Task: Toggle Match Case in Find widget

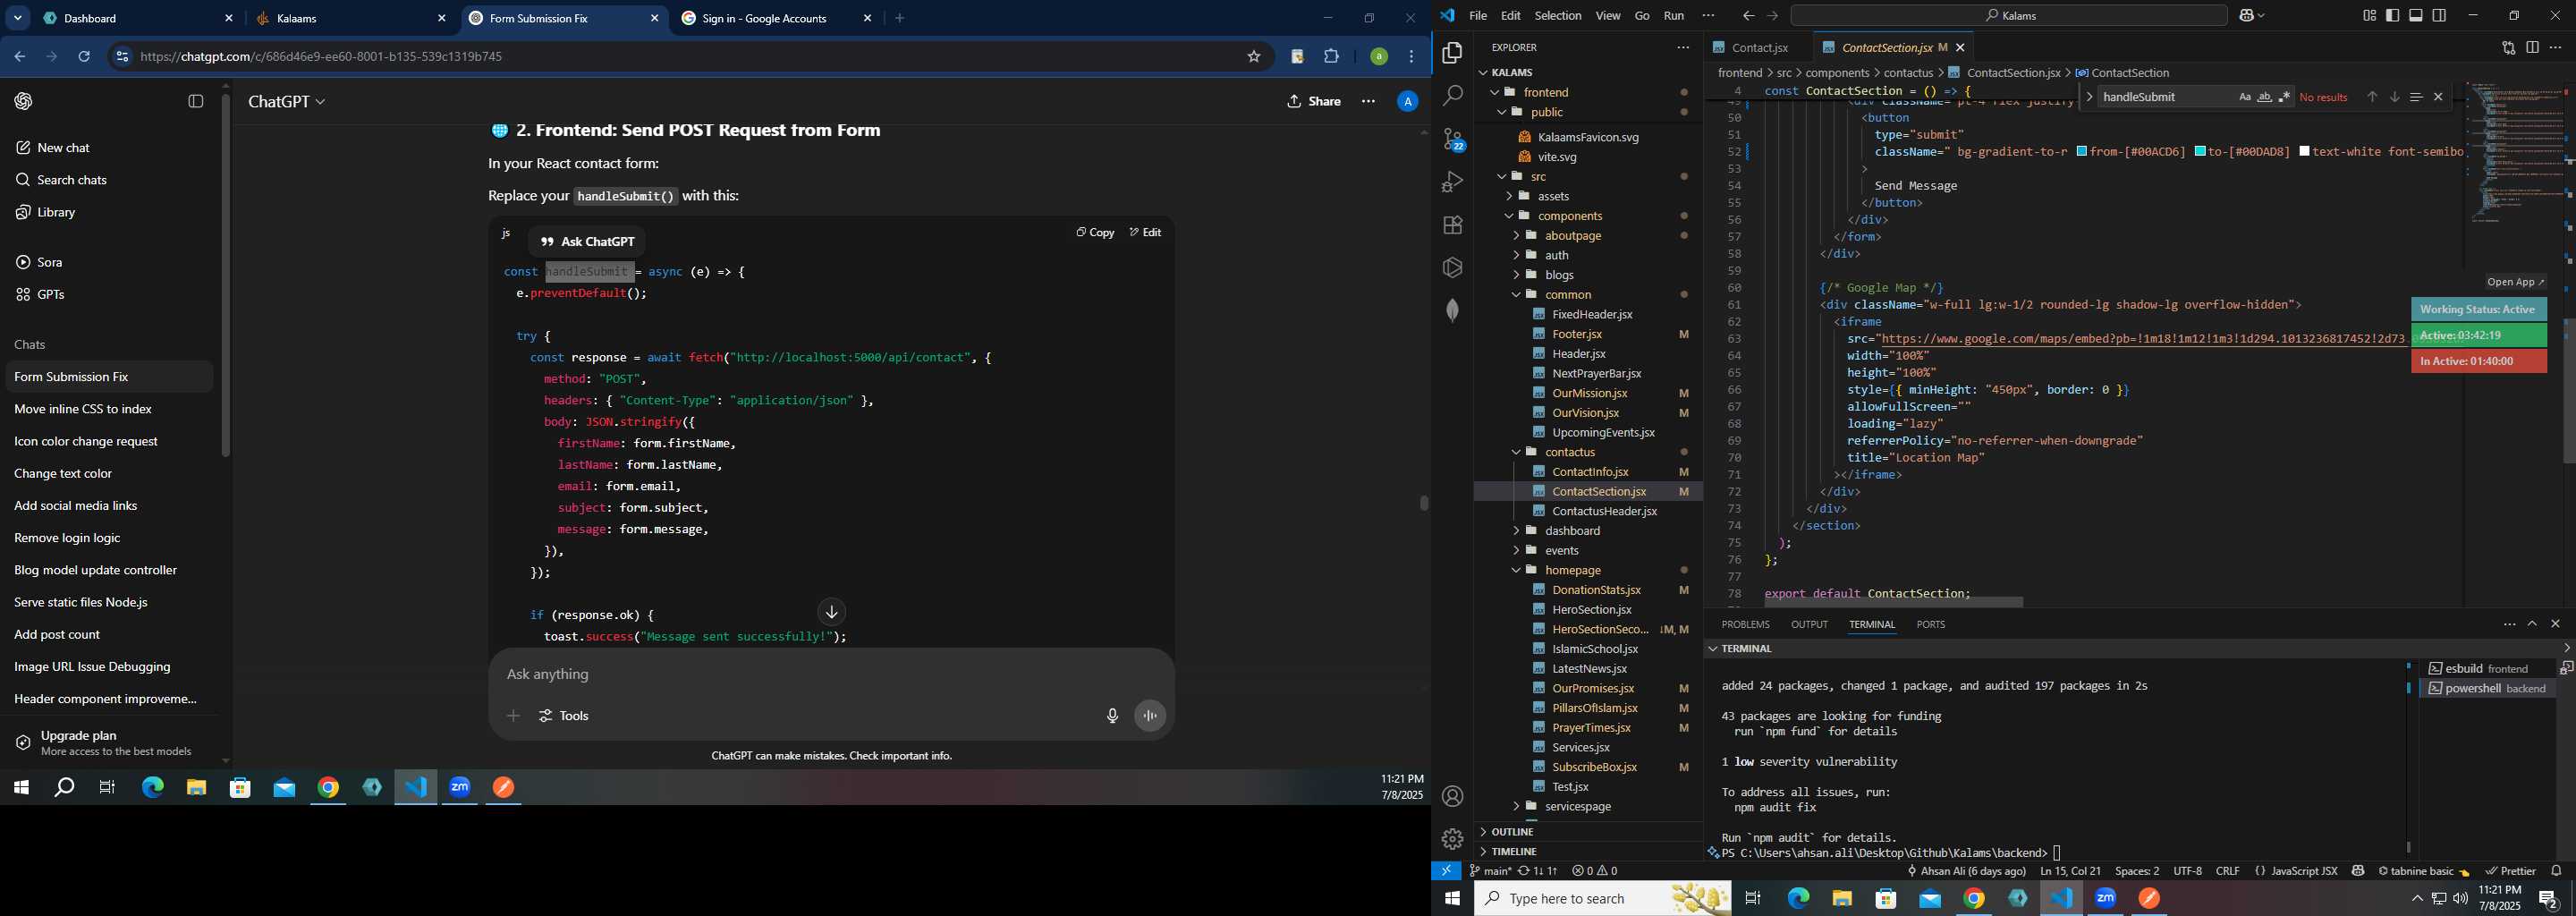Action: click(2245, 97)
